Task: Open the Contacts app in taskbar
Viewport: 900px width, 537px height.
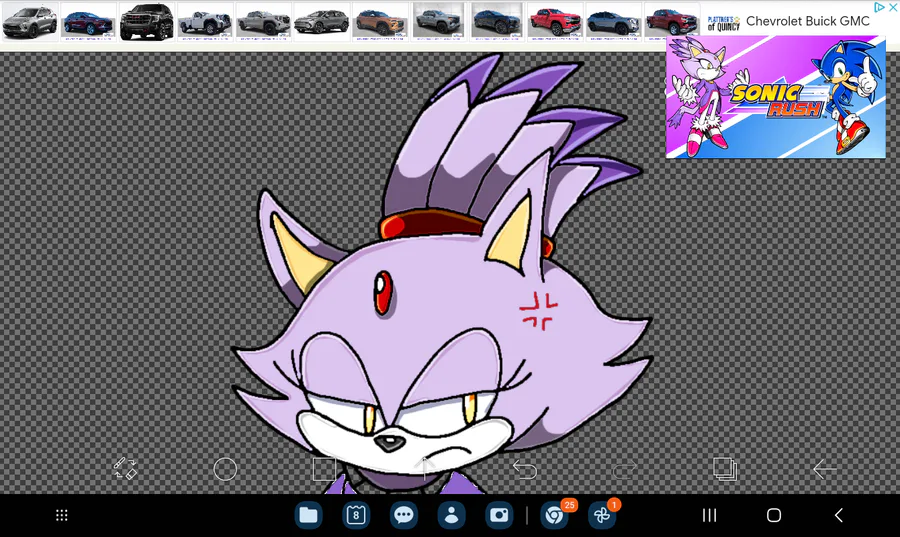Action: tap(452, 515)
